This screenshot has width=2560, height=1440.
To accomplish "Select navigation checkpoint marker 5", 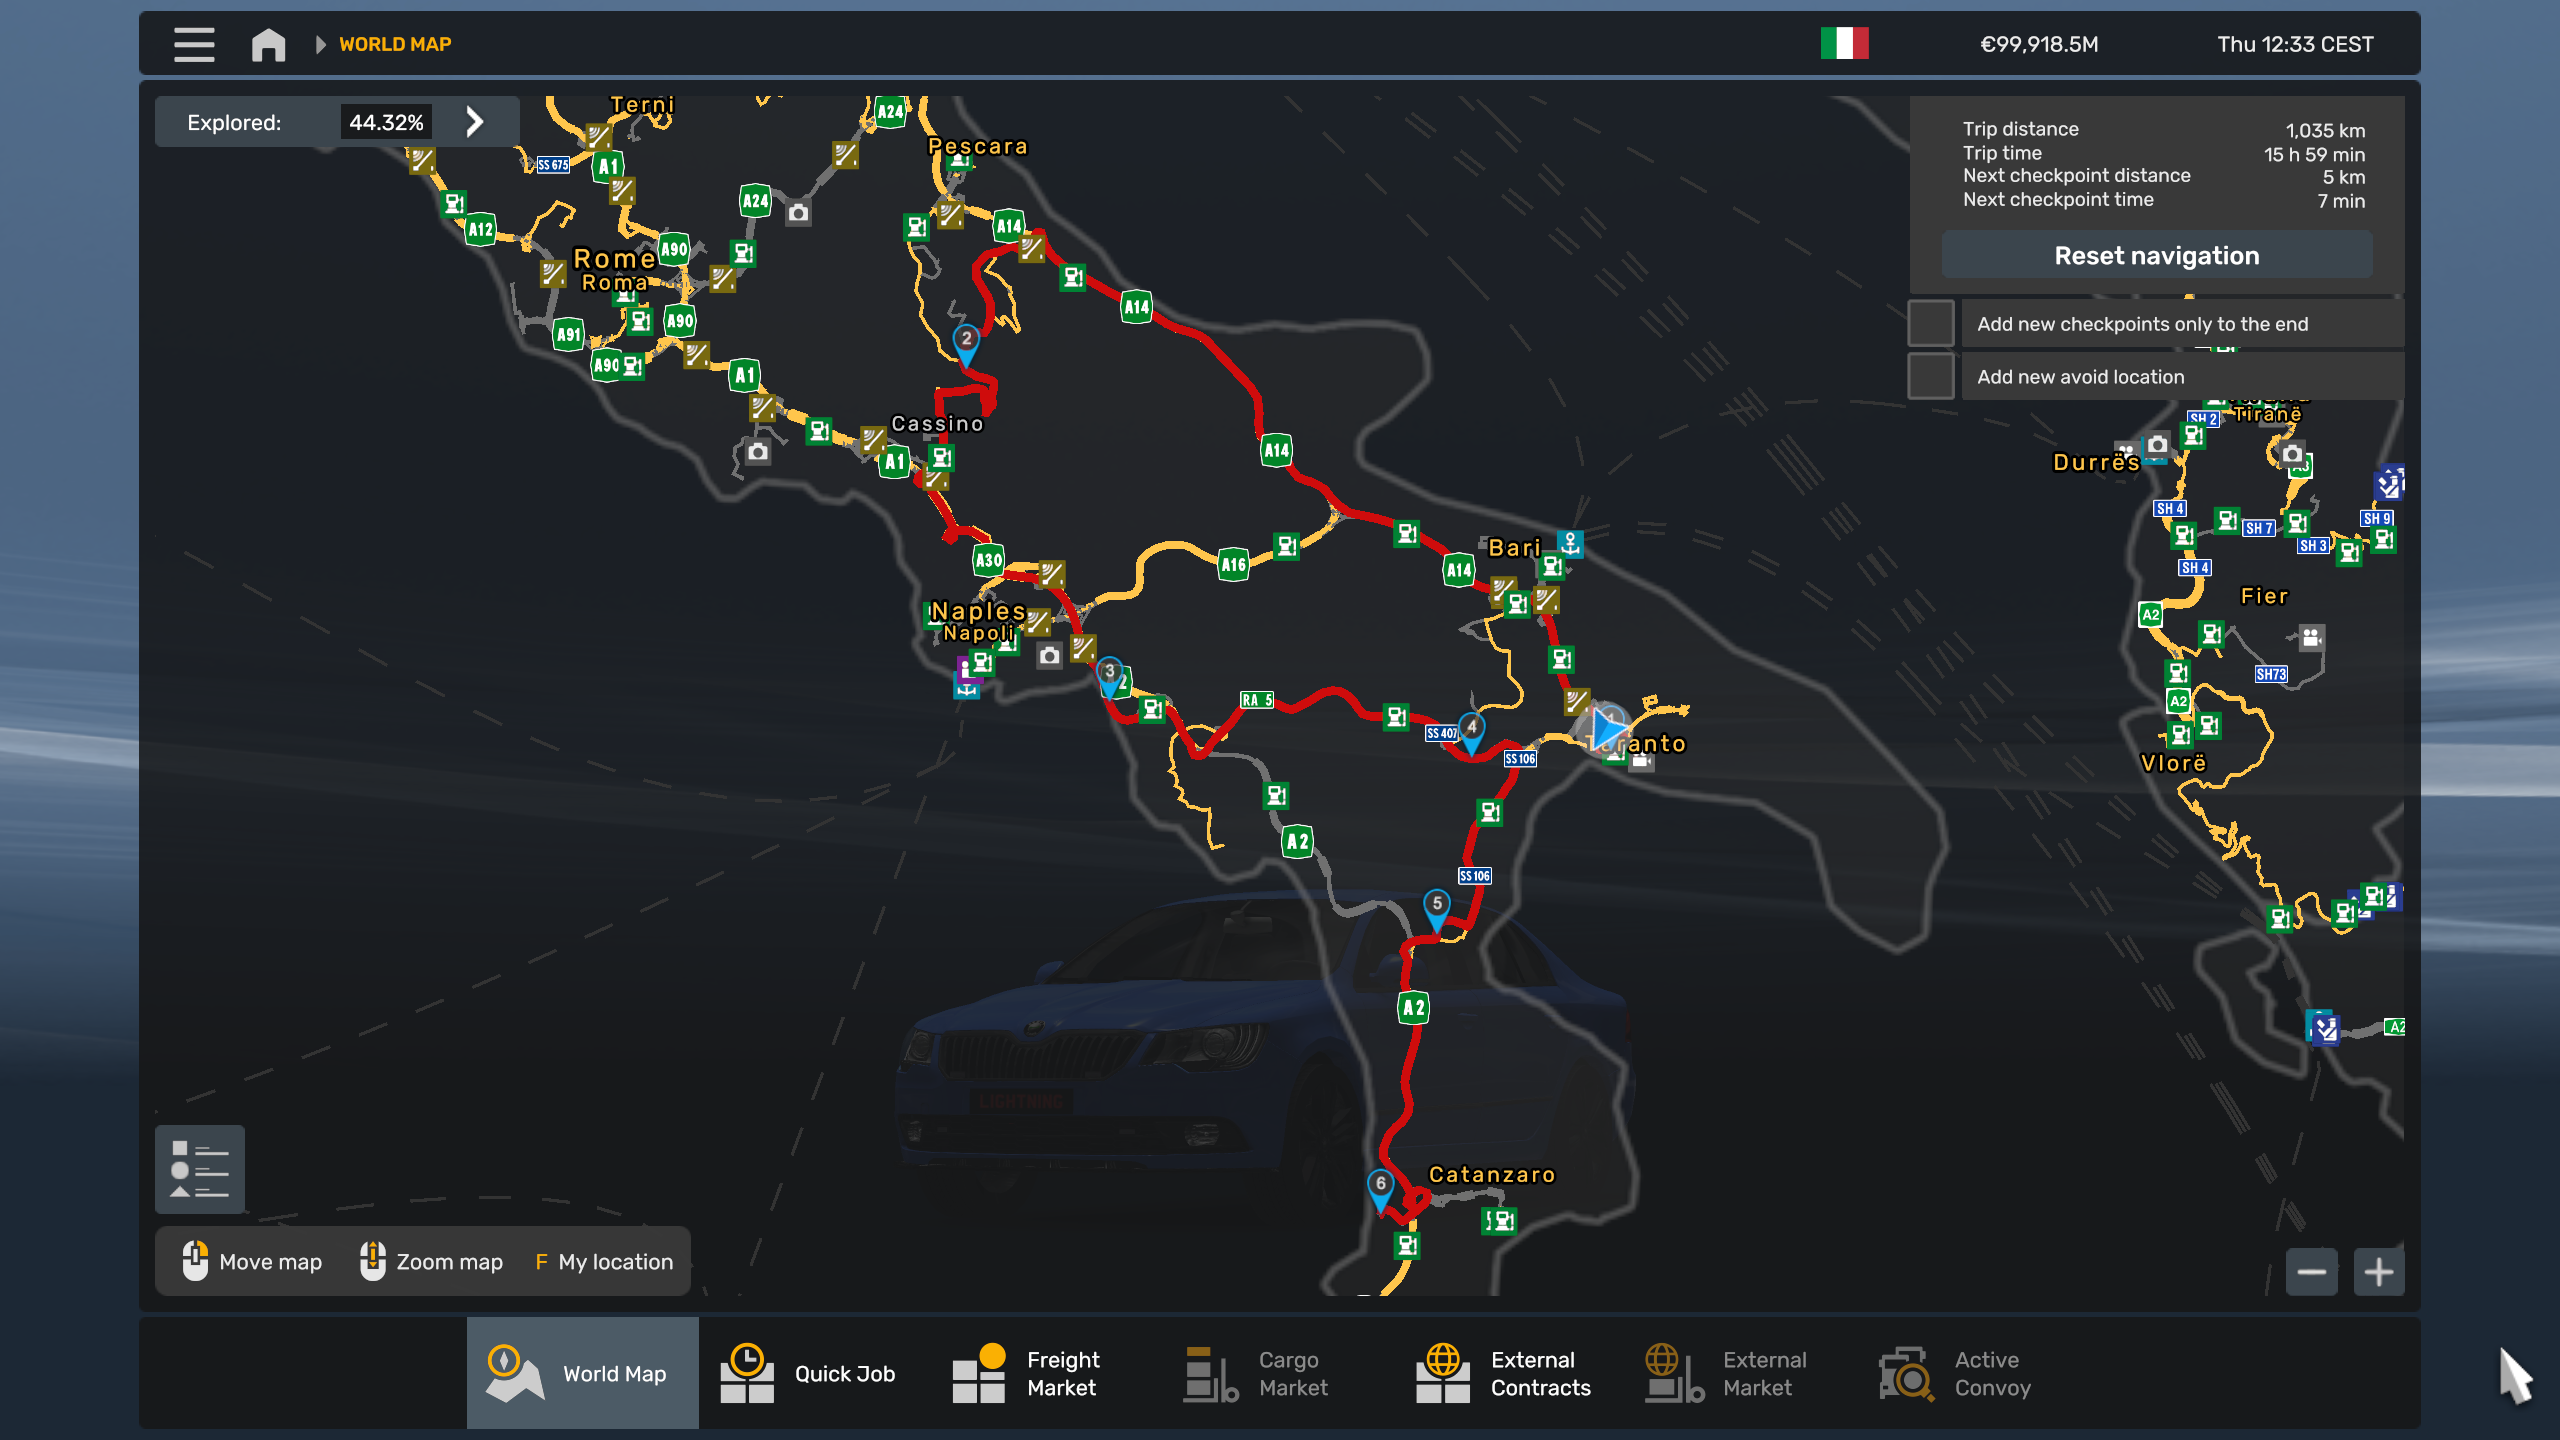I will coord(1437,905).
